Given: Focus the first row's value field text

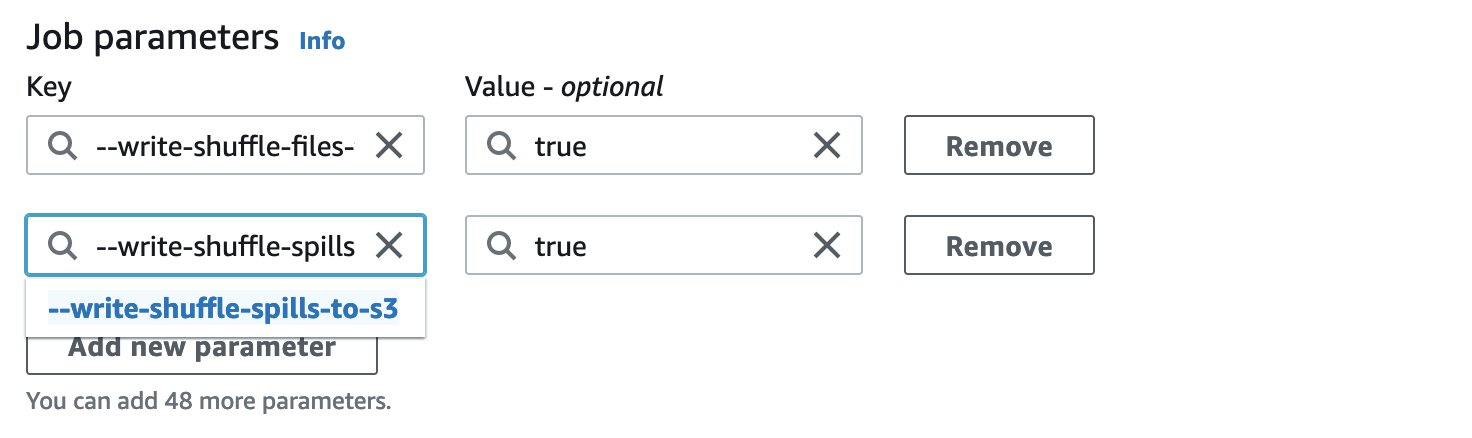Looking at the screenshot, I should point(664,146).
